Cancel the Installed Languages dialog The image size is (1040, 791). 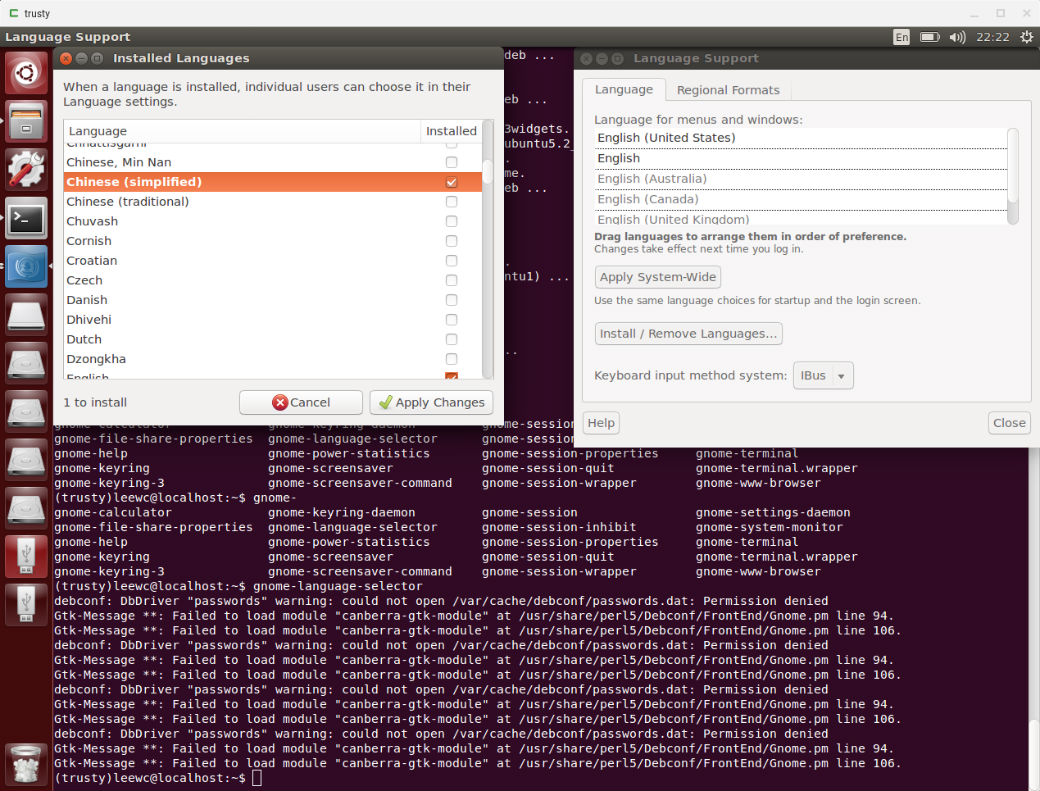pos(300,402)
